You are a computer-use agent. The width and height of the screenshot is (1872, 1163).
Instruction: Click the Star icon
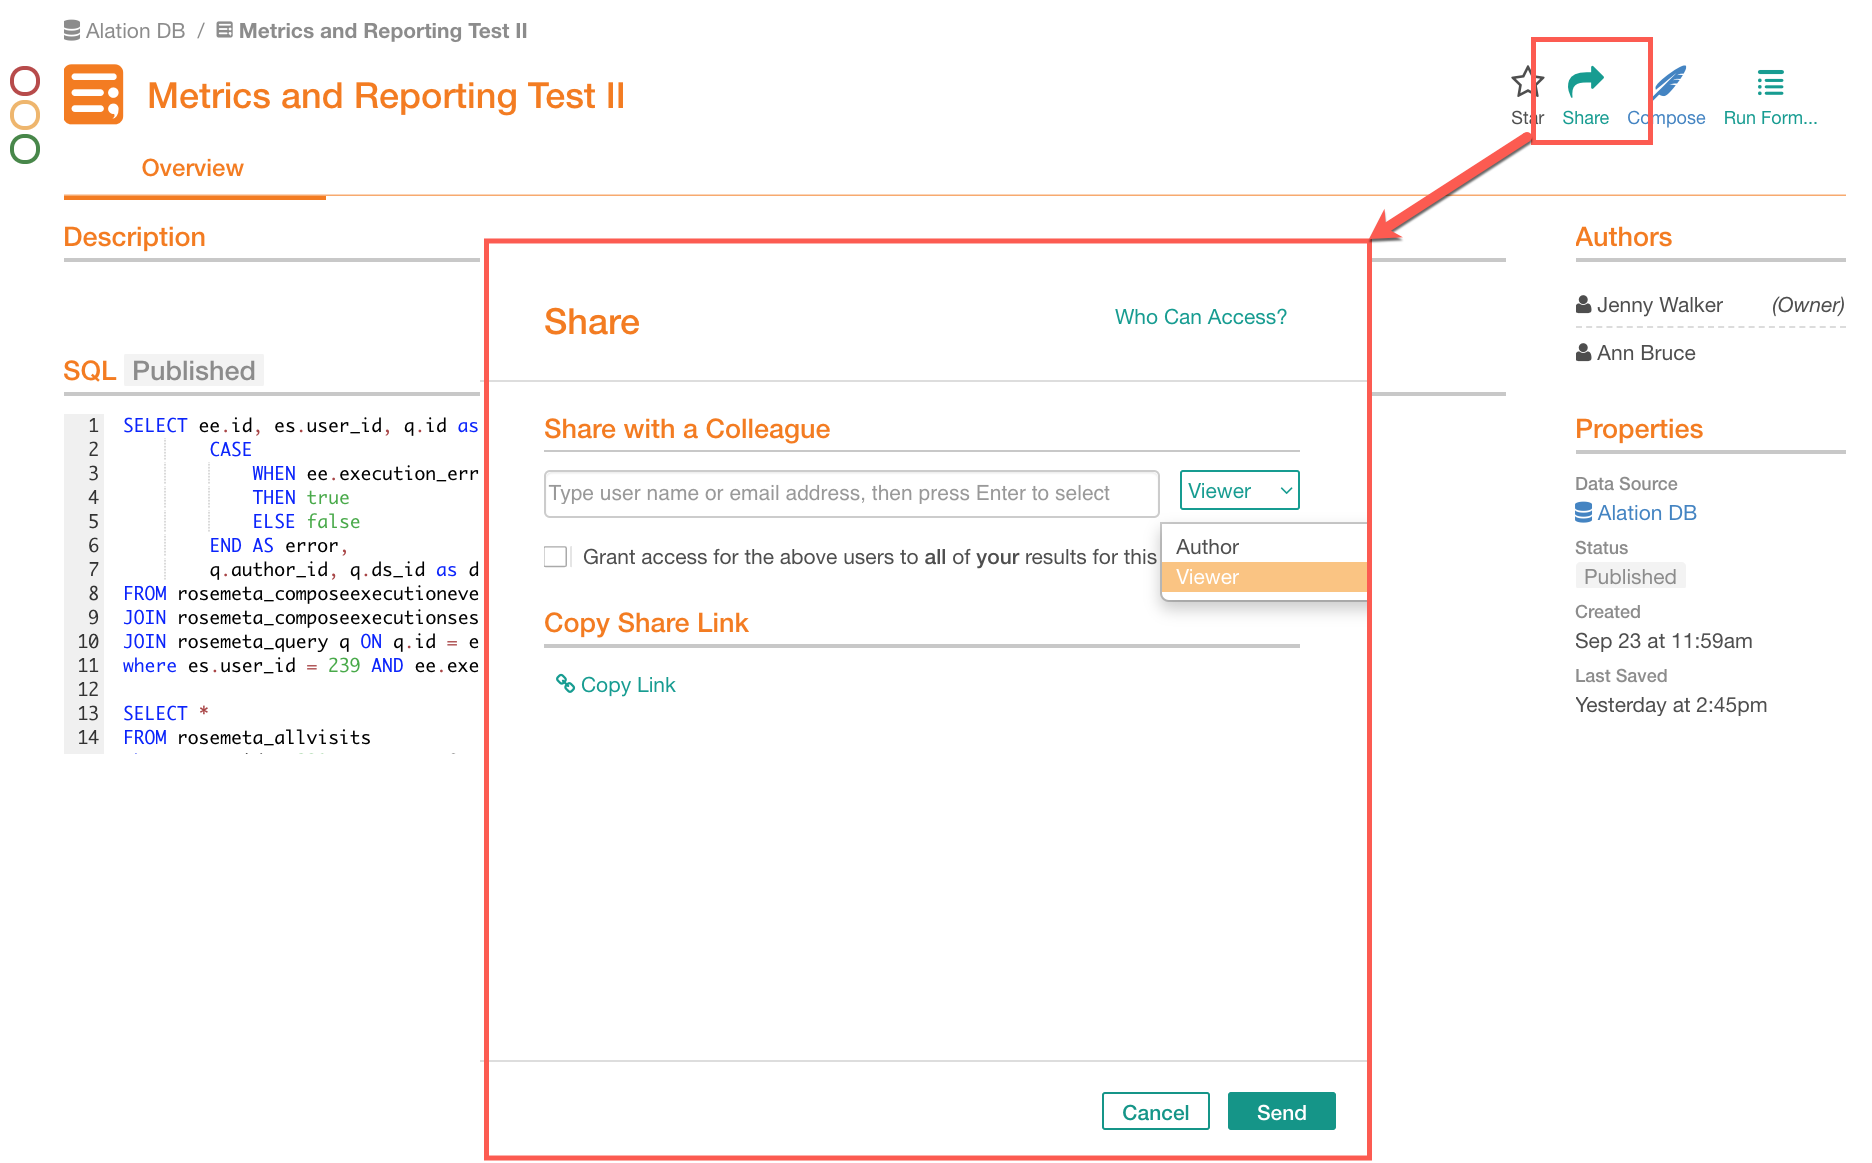[1527, 82]
